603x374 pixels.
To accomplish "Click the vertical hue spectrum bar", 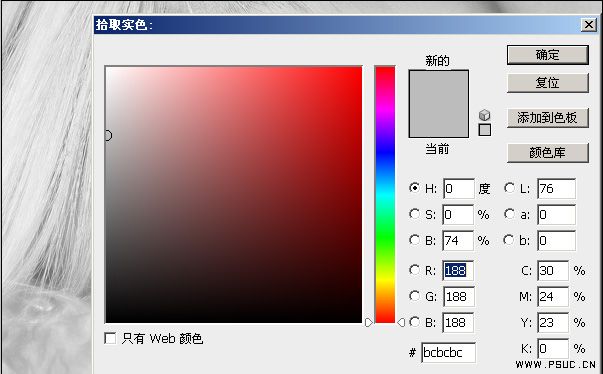I will (x=385, y=194).
